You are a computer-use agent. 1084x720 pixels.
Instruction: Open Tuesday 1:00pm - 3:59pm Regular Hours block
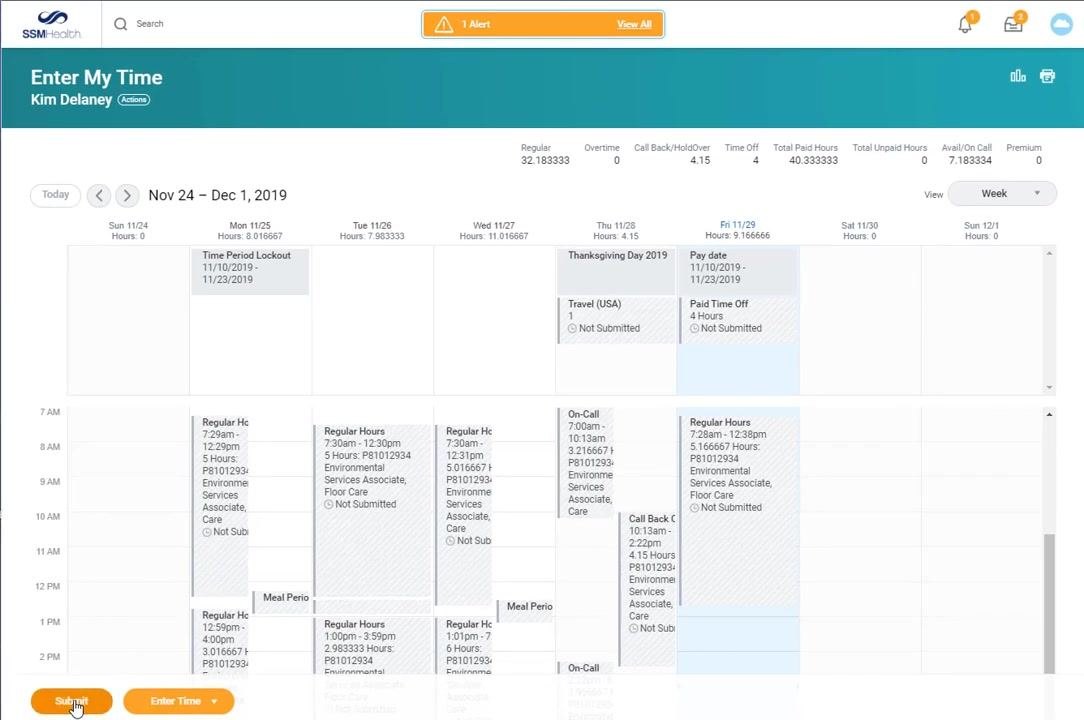tap(372, 645)
